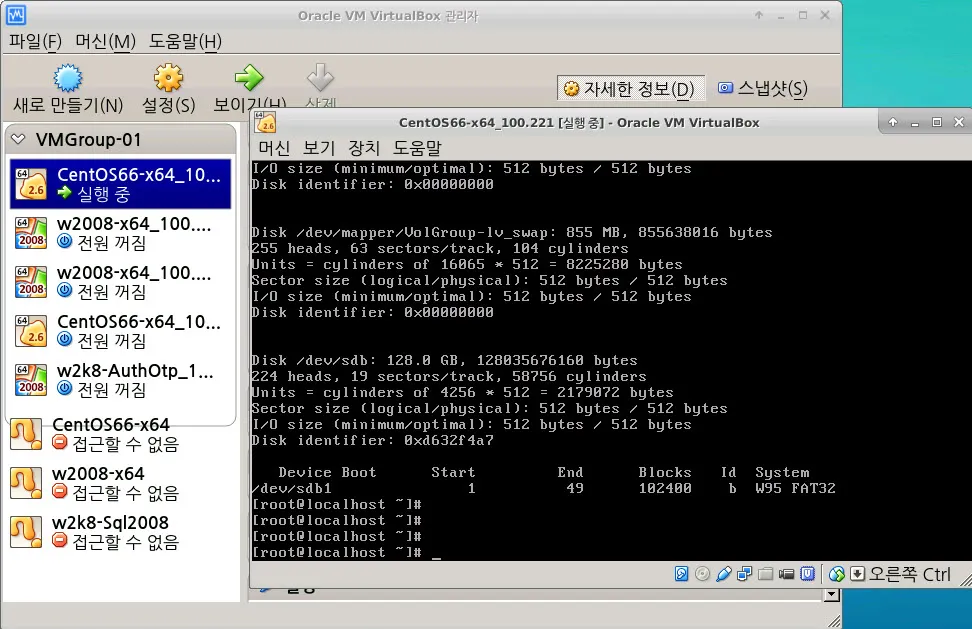Open 머신 menu in the VM window

274,147
